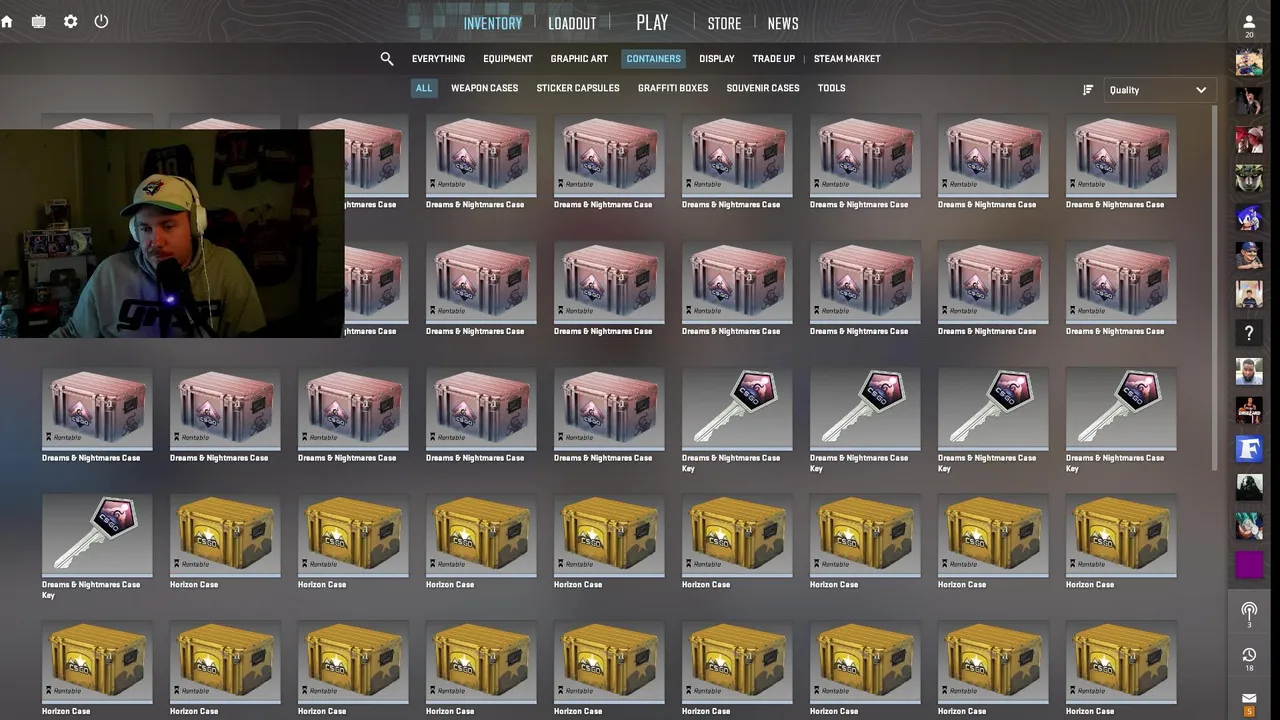Viewport: 1280px width, 720px height.
Task: Switch to the Inventory tab
Action: (x=492, y=23)
